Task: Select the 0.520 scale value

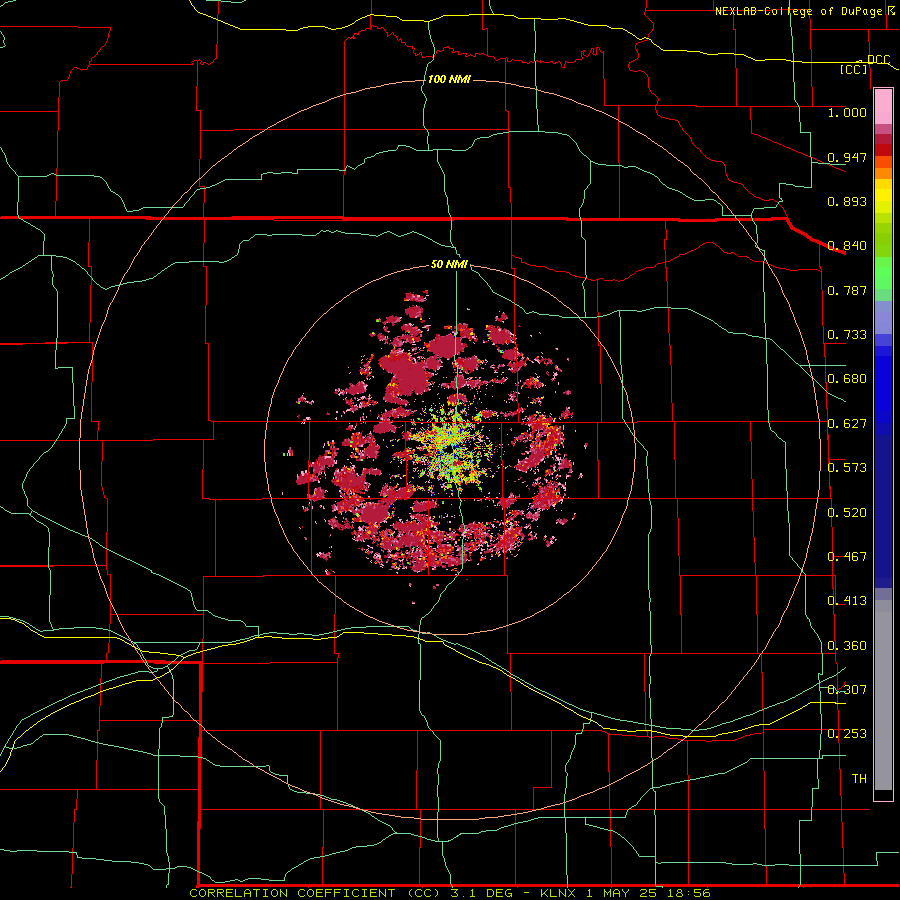Action: coord(847,513)
